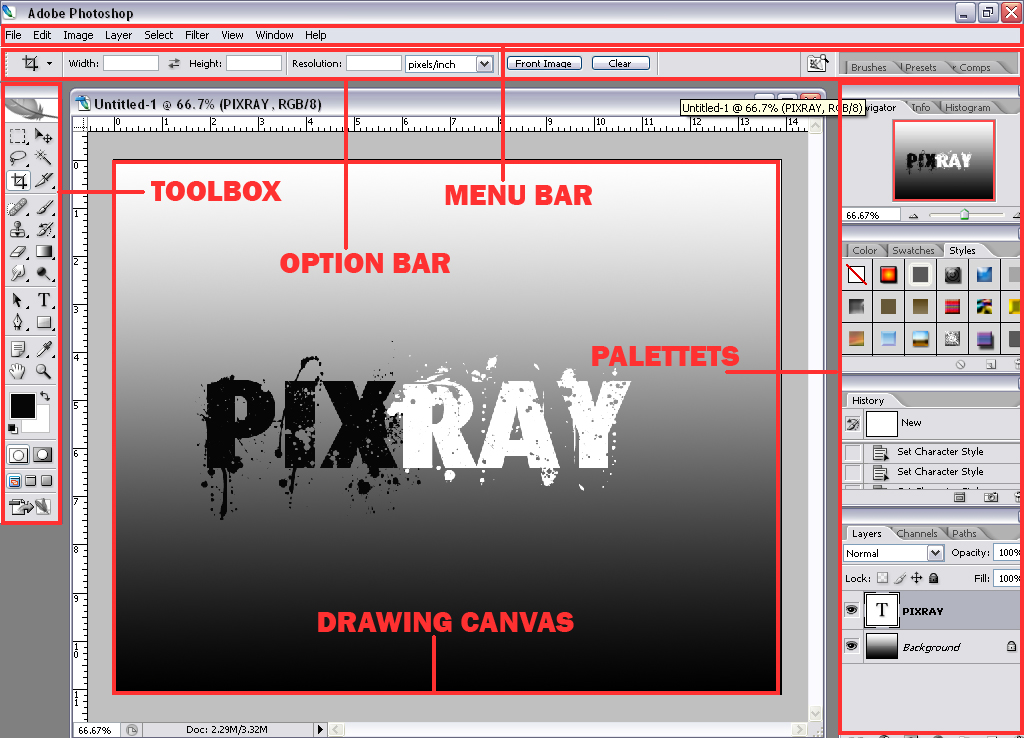1024x738 pixels.
Task: Activate the Hand tool
Action: (x=18, y=372)
